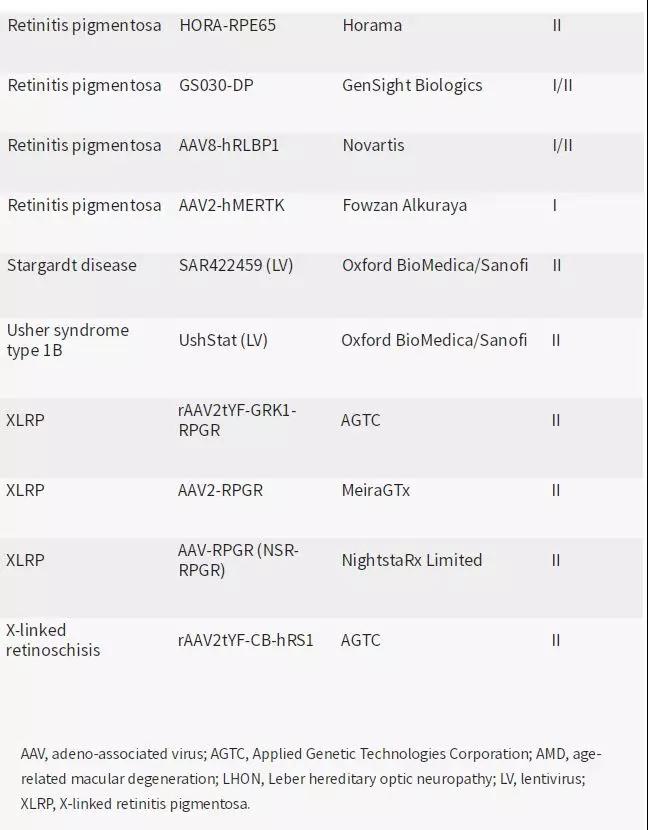
Task: Select the Novartis sponsor text
Action: click(373, 145)
